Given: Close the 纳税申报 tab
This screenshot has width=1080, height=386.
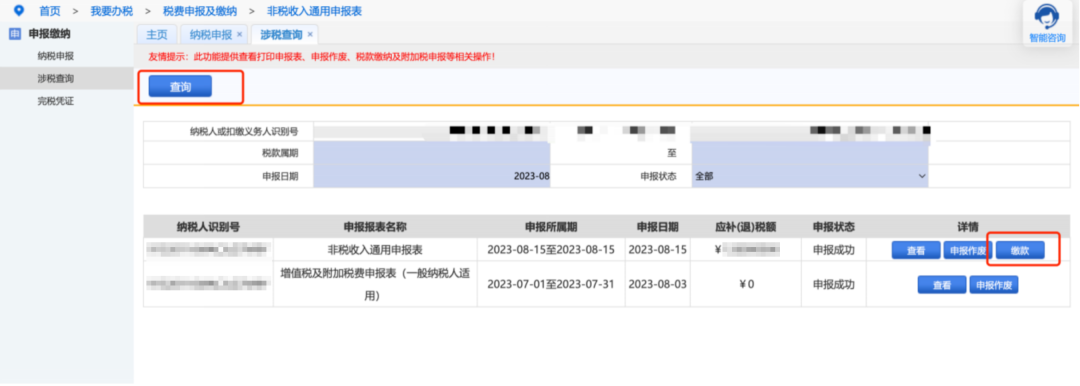Looking at the screenshot, I should pyautogui.click(x=239, y=34).
